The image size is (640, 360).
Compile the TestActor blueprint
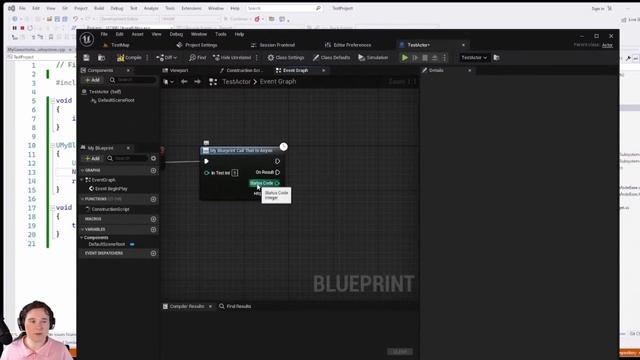[x=129, y=58]
